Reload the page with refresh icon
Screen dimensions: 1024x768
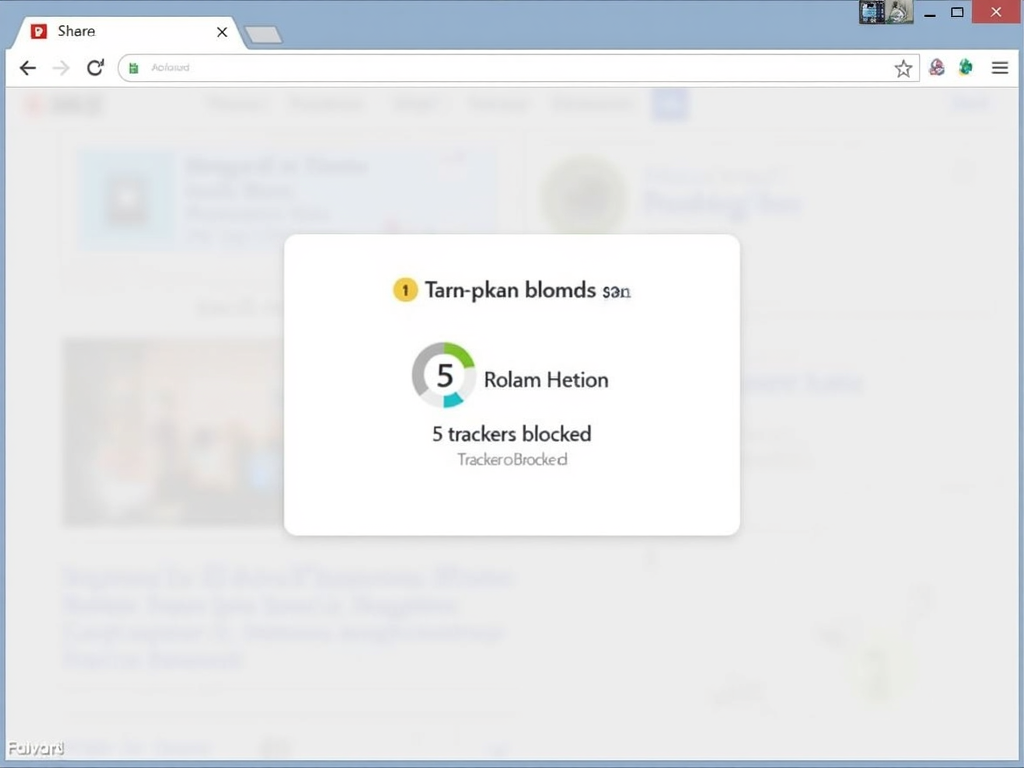(x=95, y=67)
